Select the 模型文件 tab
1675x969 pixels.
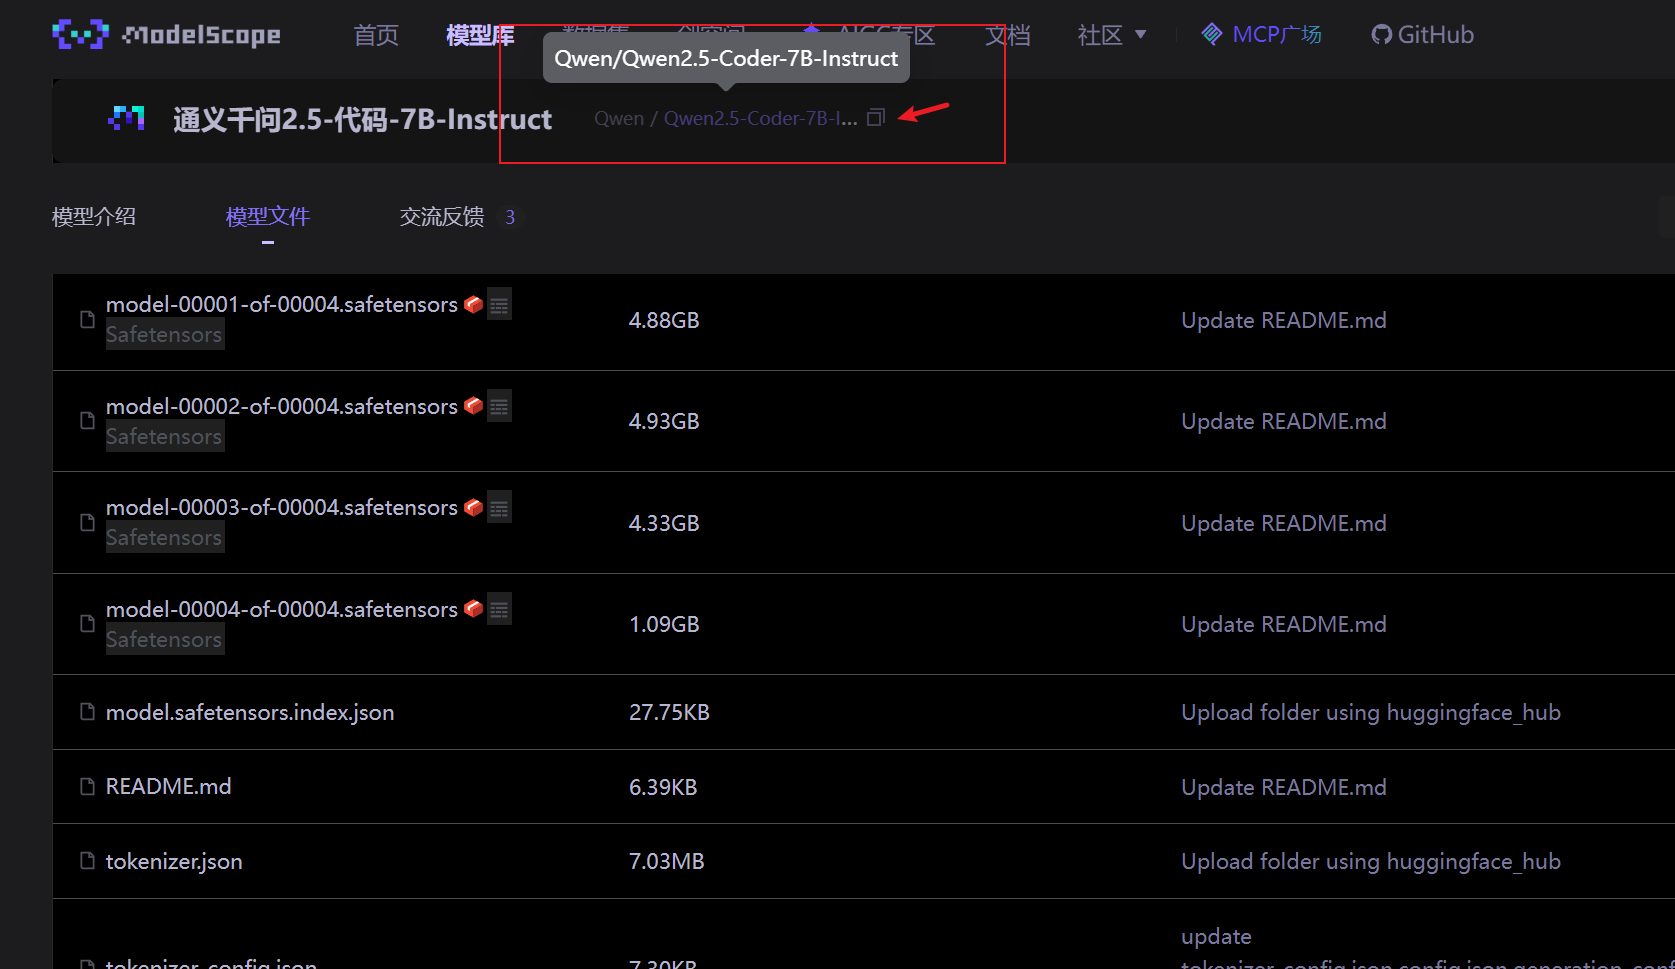click(x=268, y=217)
